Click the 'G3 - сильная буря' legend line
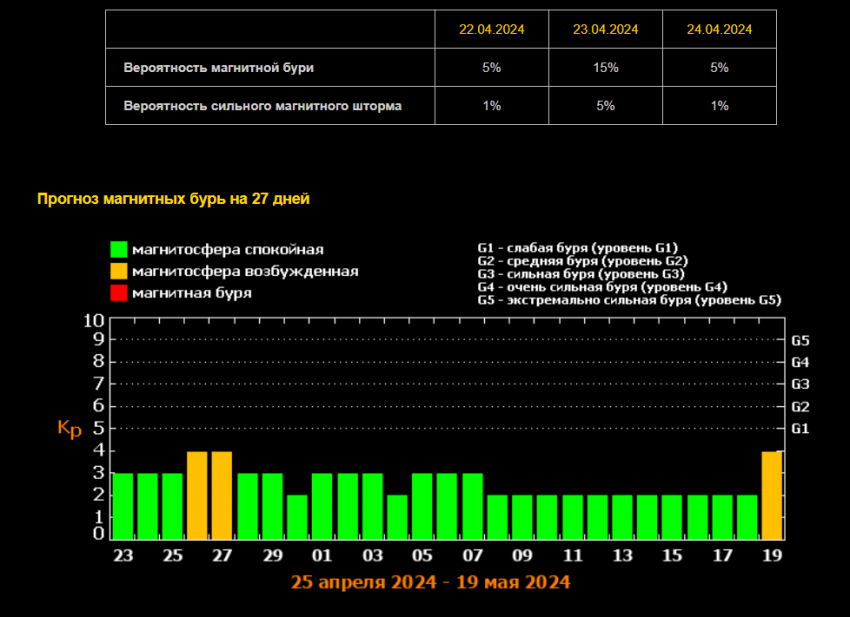The height and width of the screenshot is (617, 850). (580, 273)
